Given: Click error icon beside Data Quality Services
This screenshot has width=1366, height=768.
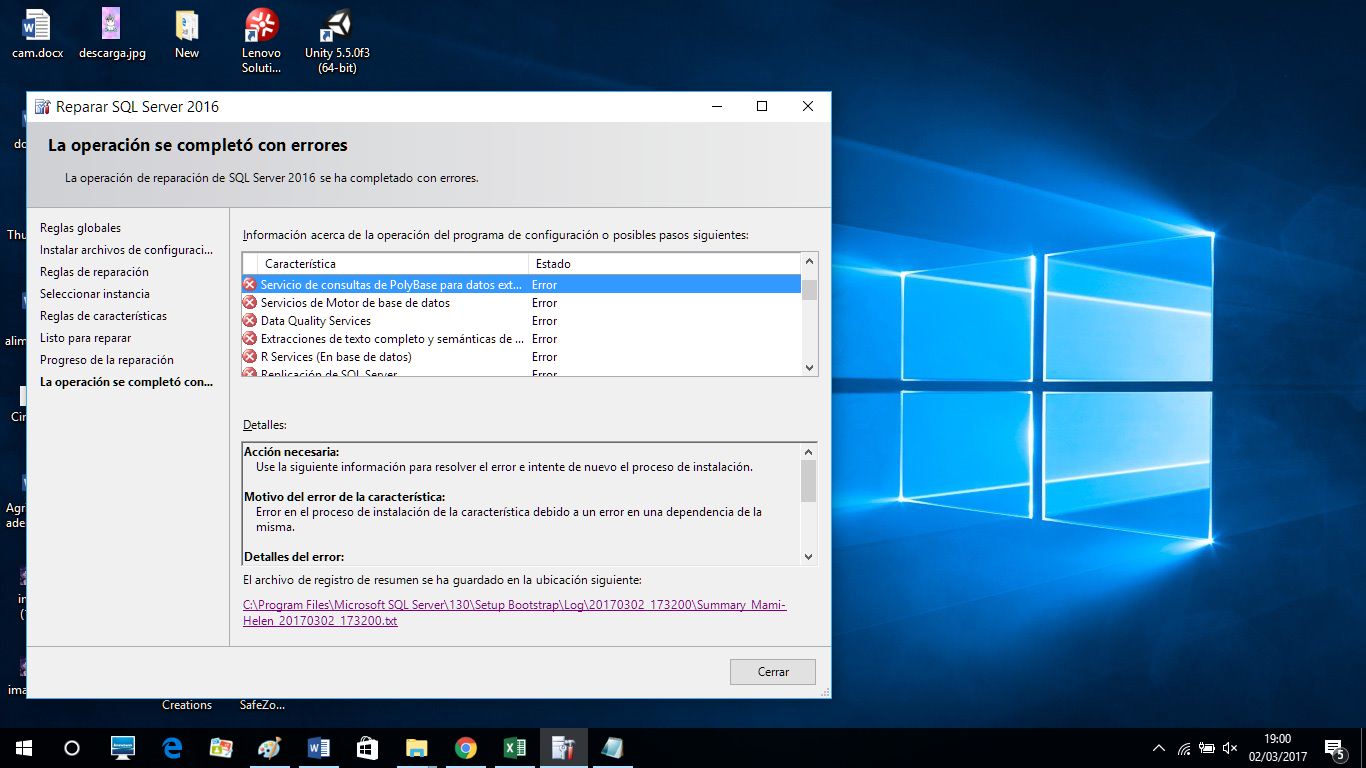Looking at the screenshot, I should (250, 321).
